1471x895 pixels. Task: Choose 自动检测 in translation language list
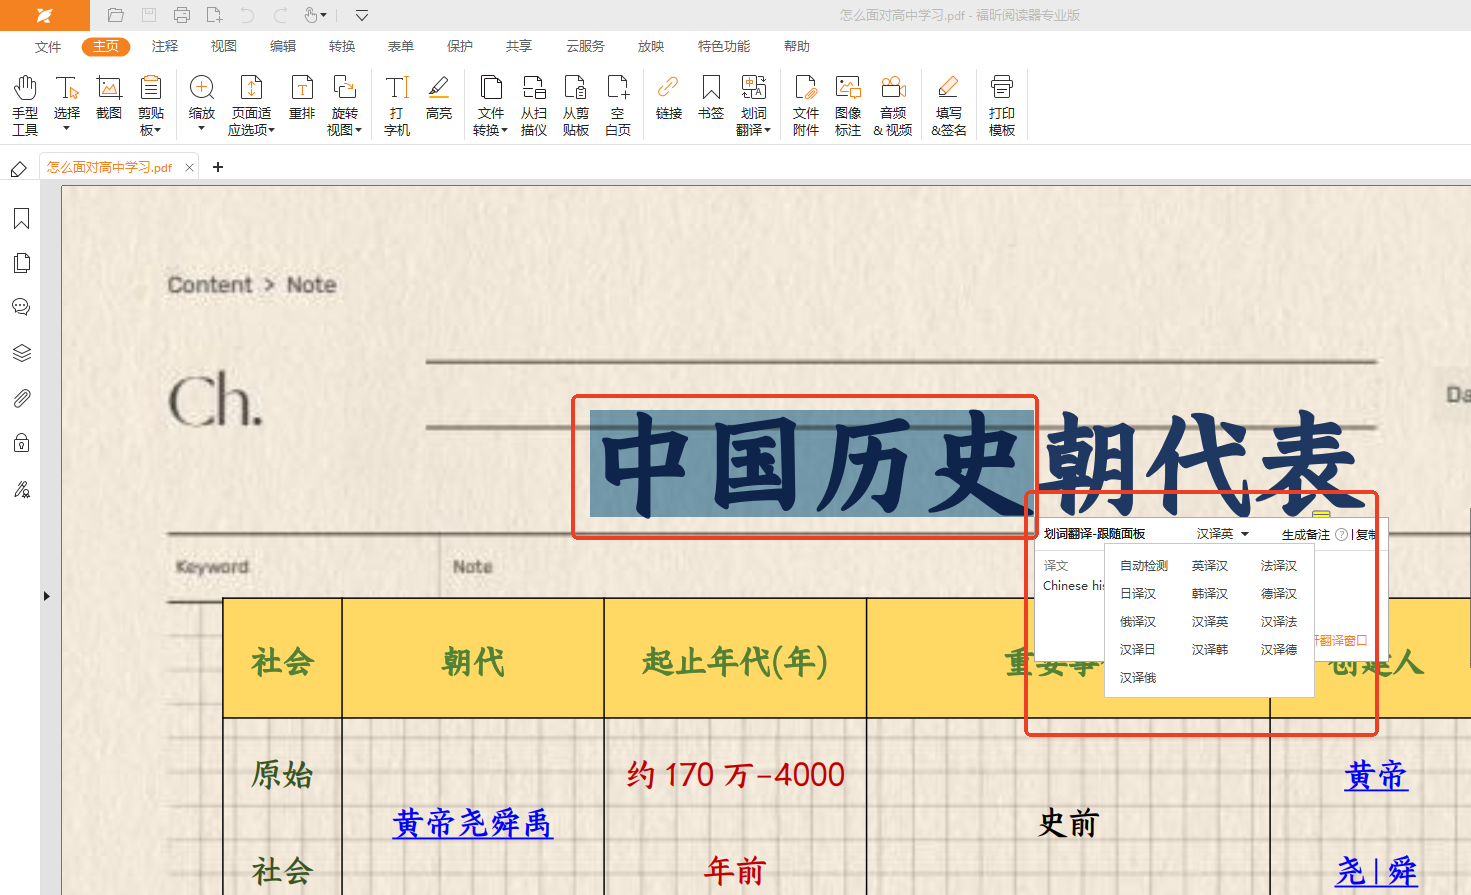point(1143,566)
